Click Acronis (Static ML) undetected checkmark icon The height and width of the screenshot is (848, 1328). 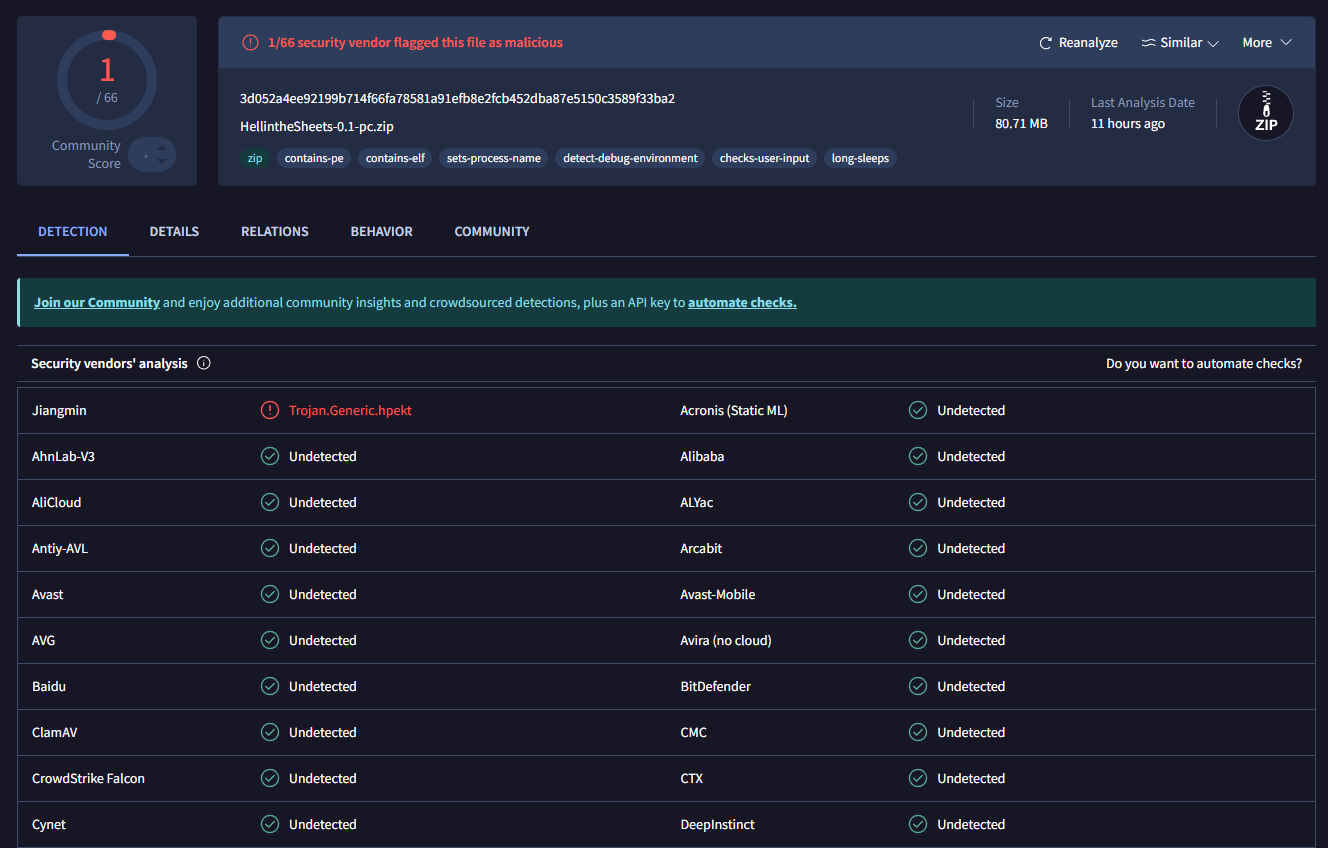pyautogui.click(x=918, y=410)
